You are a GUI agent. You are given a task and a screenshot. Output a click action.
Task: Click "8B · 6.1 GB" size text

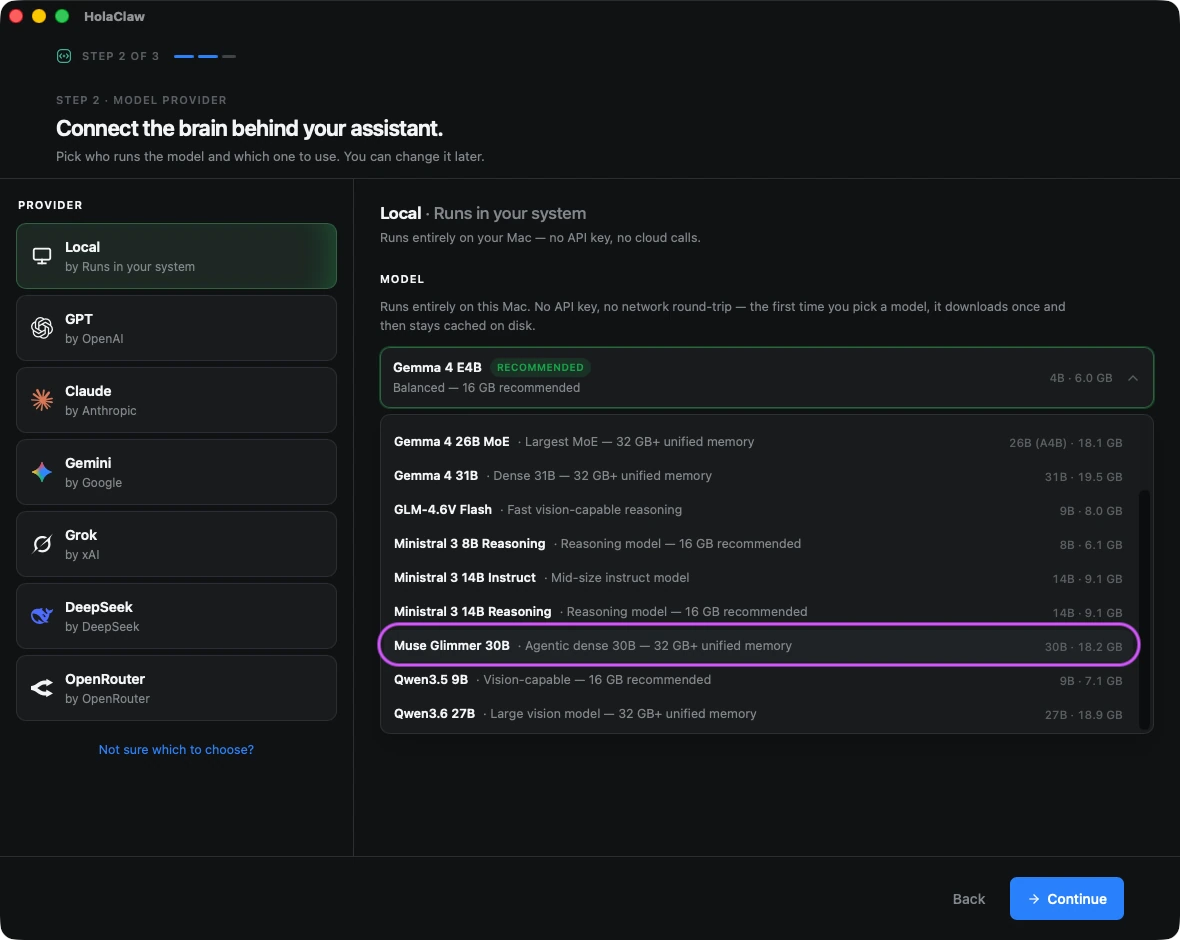click(1090, 544)
